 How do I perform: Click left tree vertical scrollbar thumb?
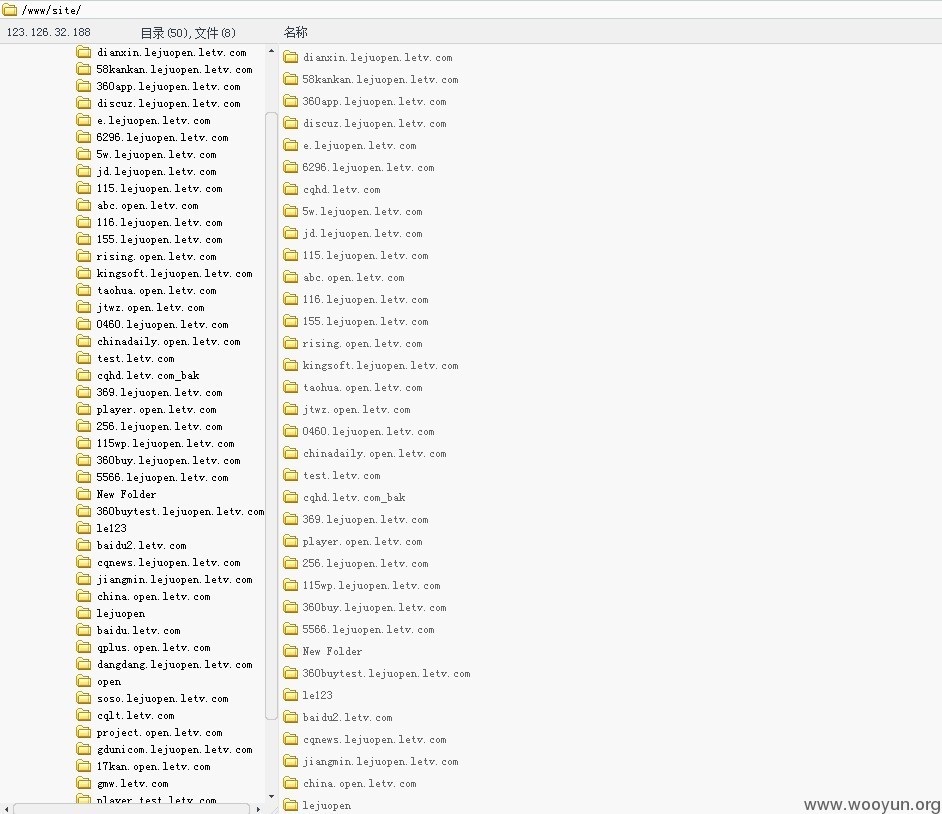271,415
